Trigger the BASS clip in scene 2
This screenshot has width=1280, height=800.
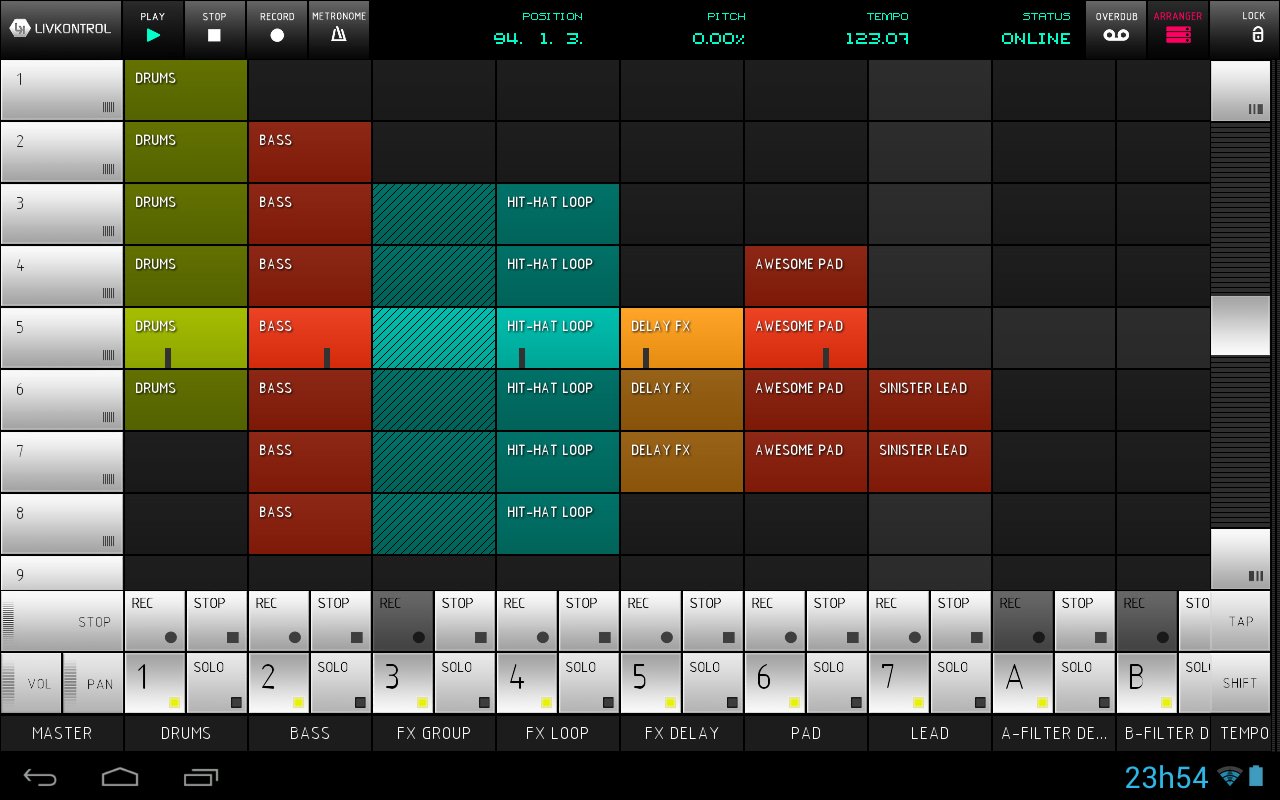(310, 152)
